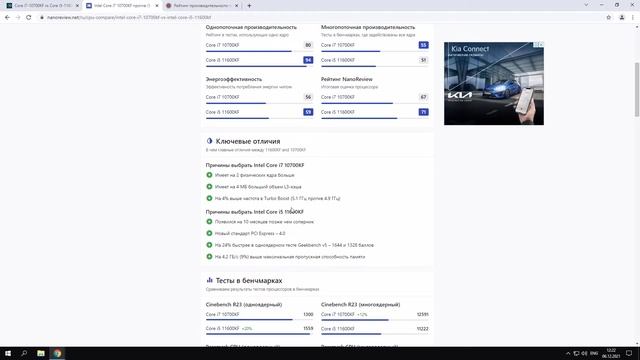This screenshot has height=360, width=640.
Task: Open the taskbar clock and date
Action: pyautogui.click(x=611, y=353)
